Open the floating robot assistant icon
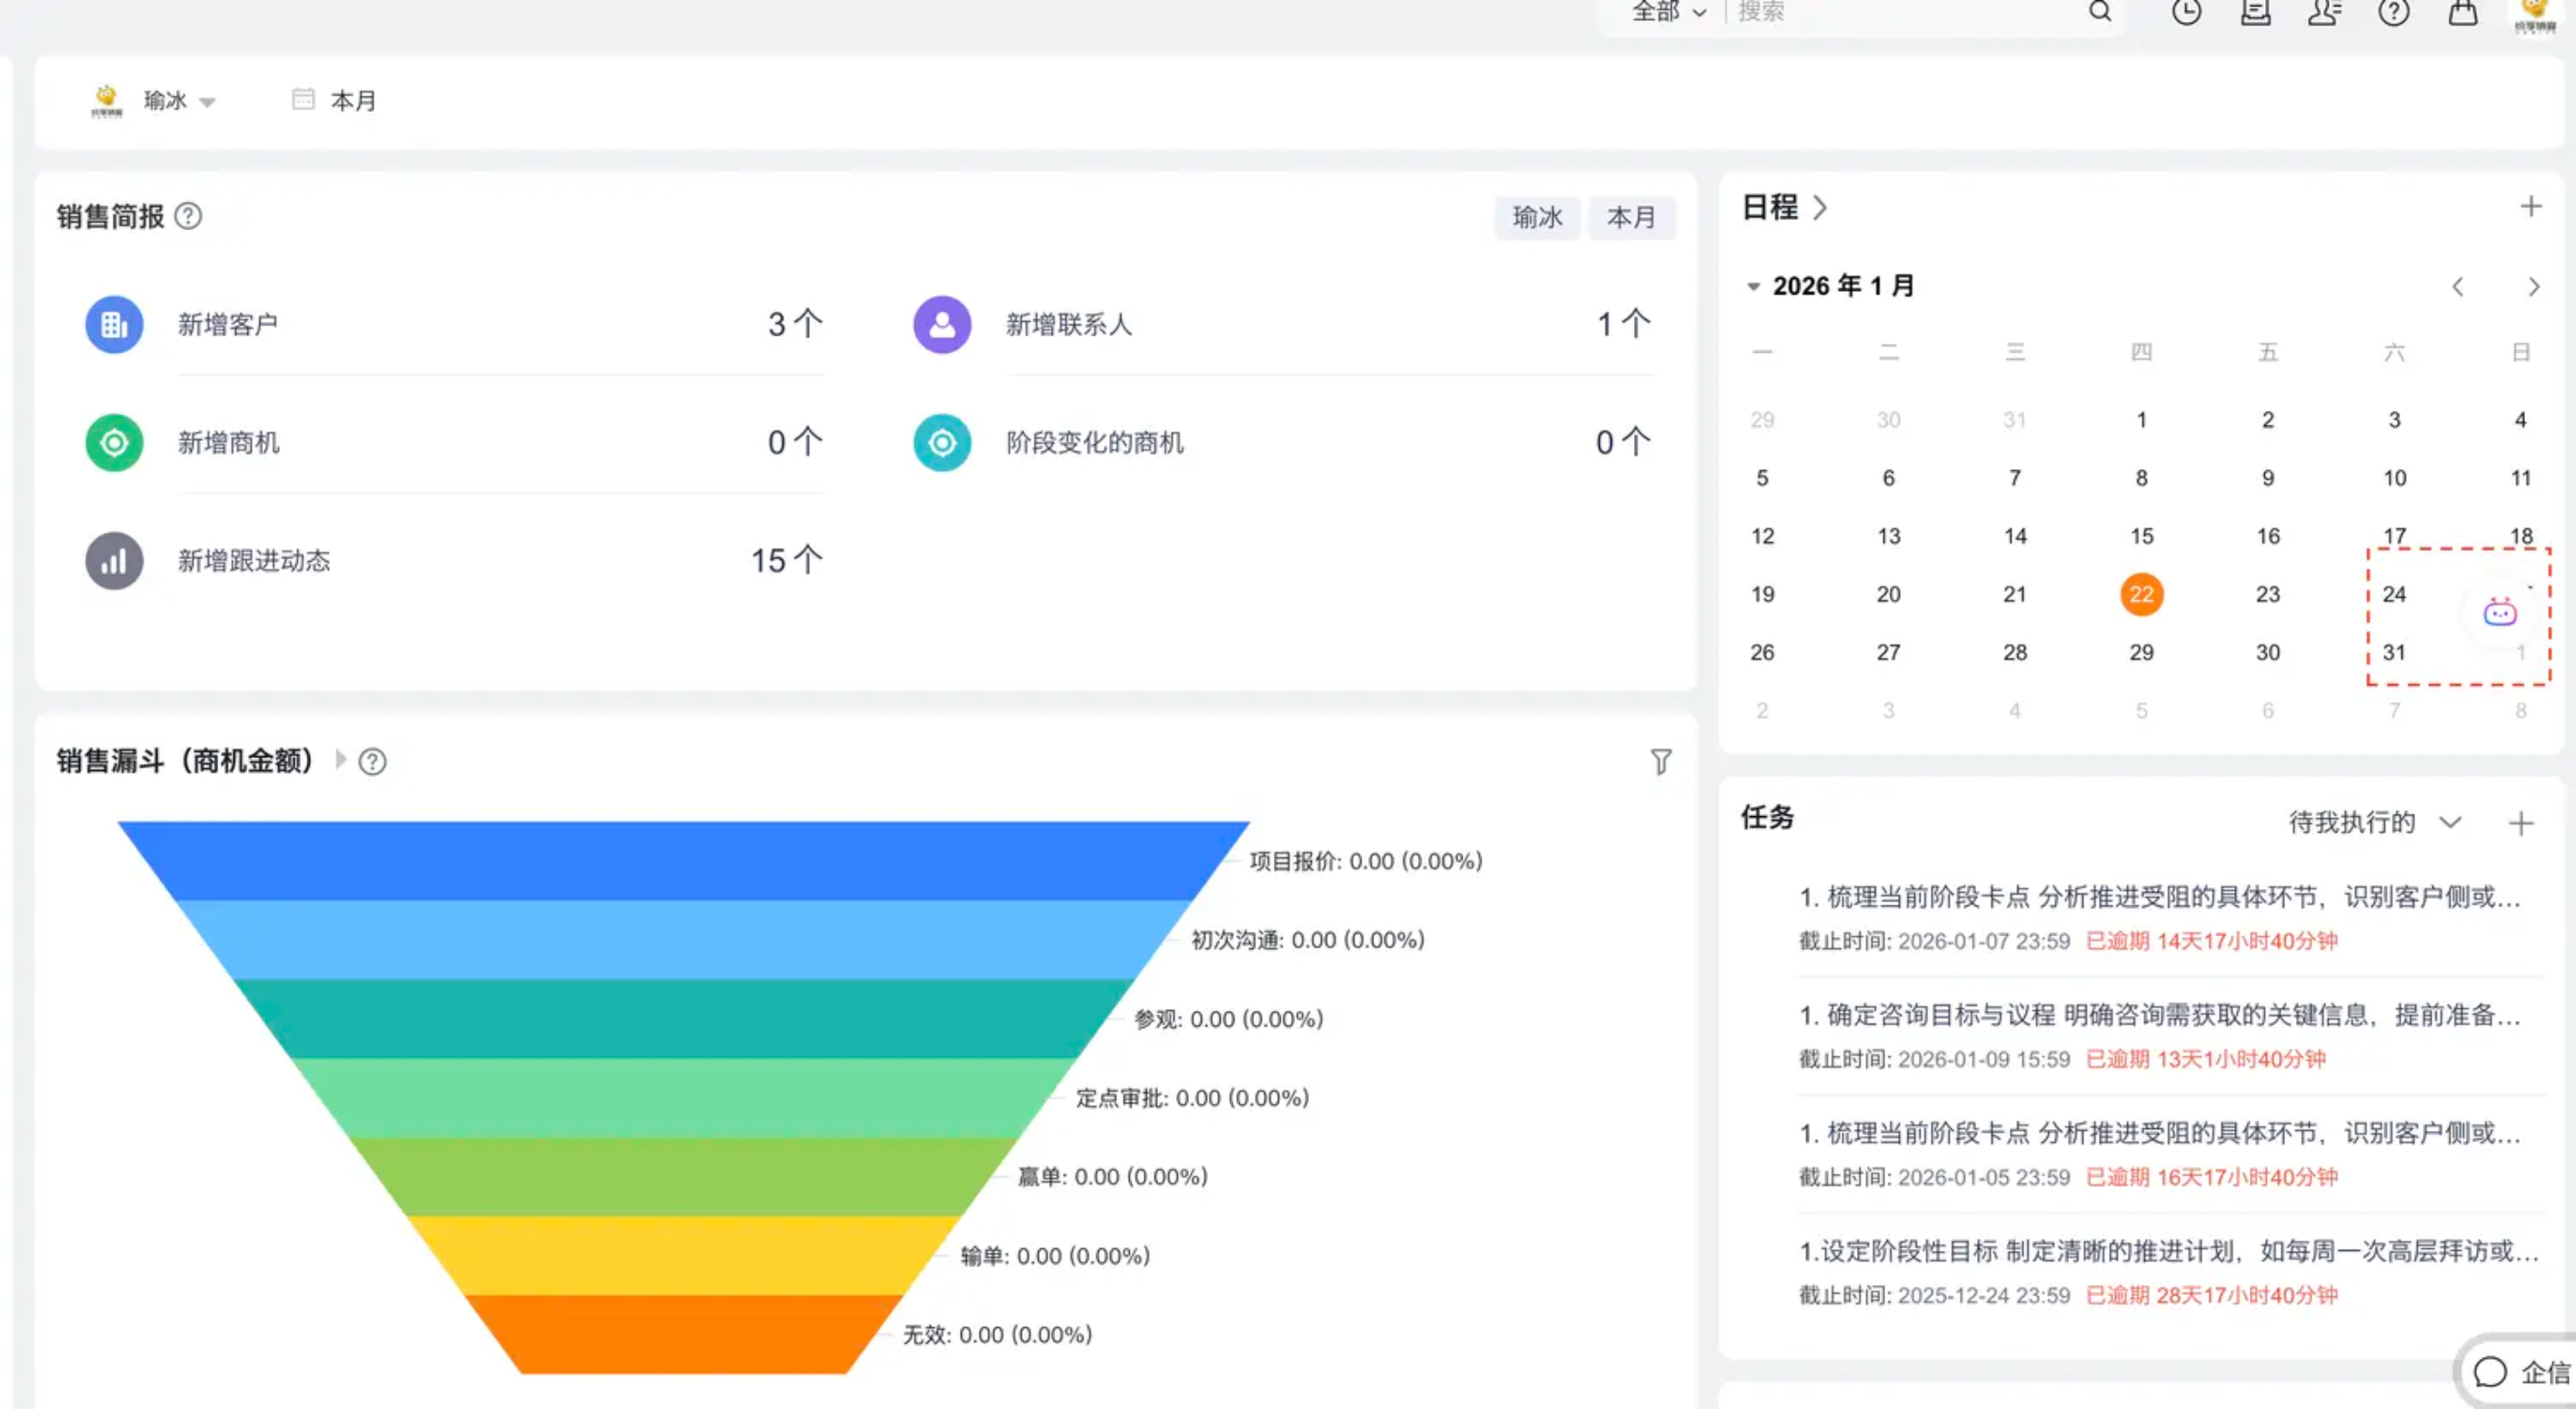The width and height of the screenshot is (2576, 1409). (2499, 612)
